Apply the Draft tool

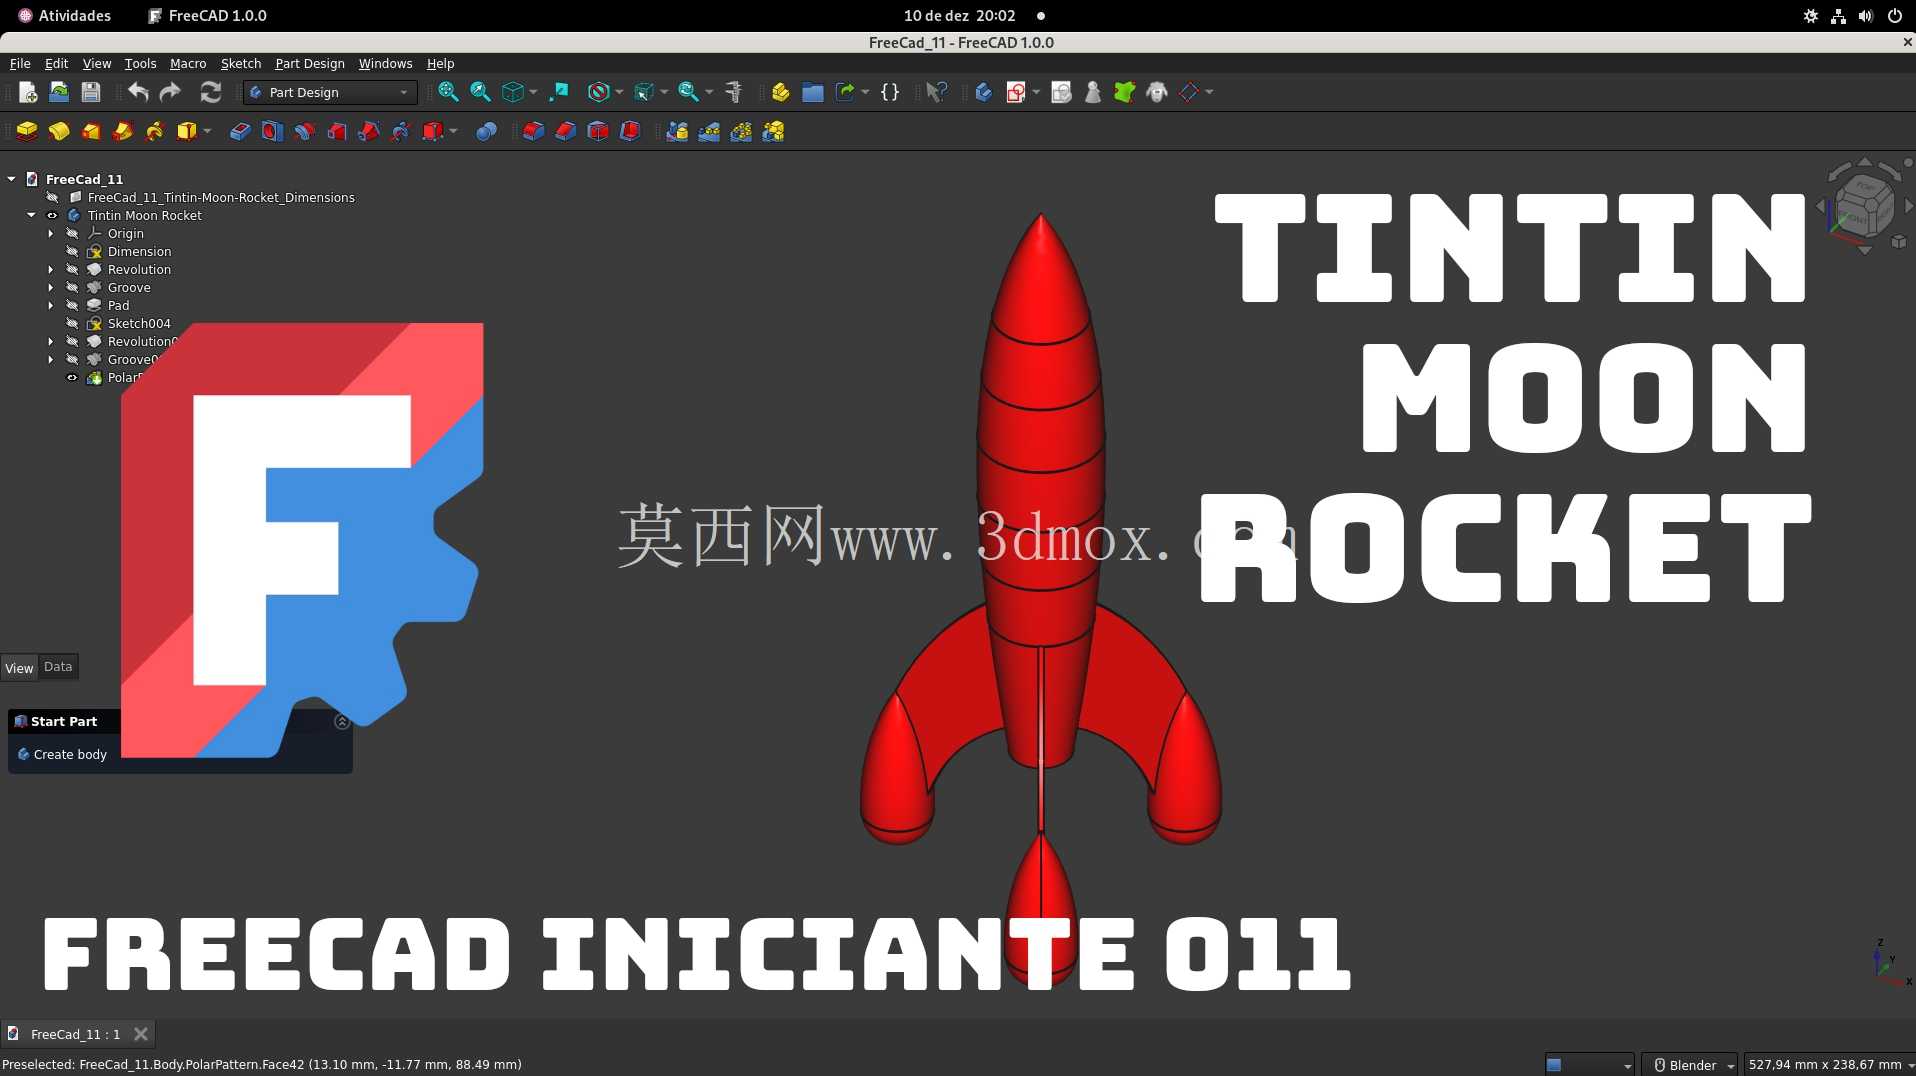[x=598, y=131]
